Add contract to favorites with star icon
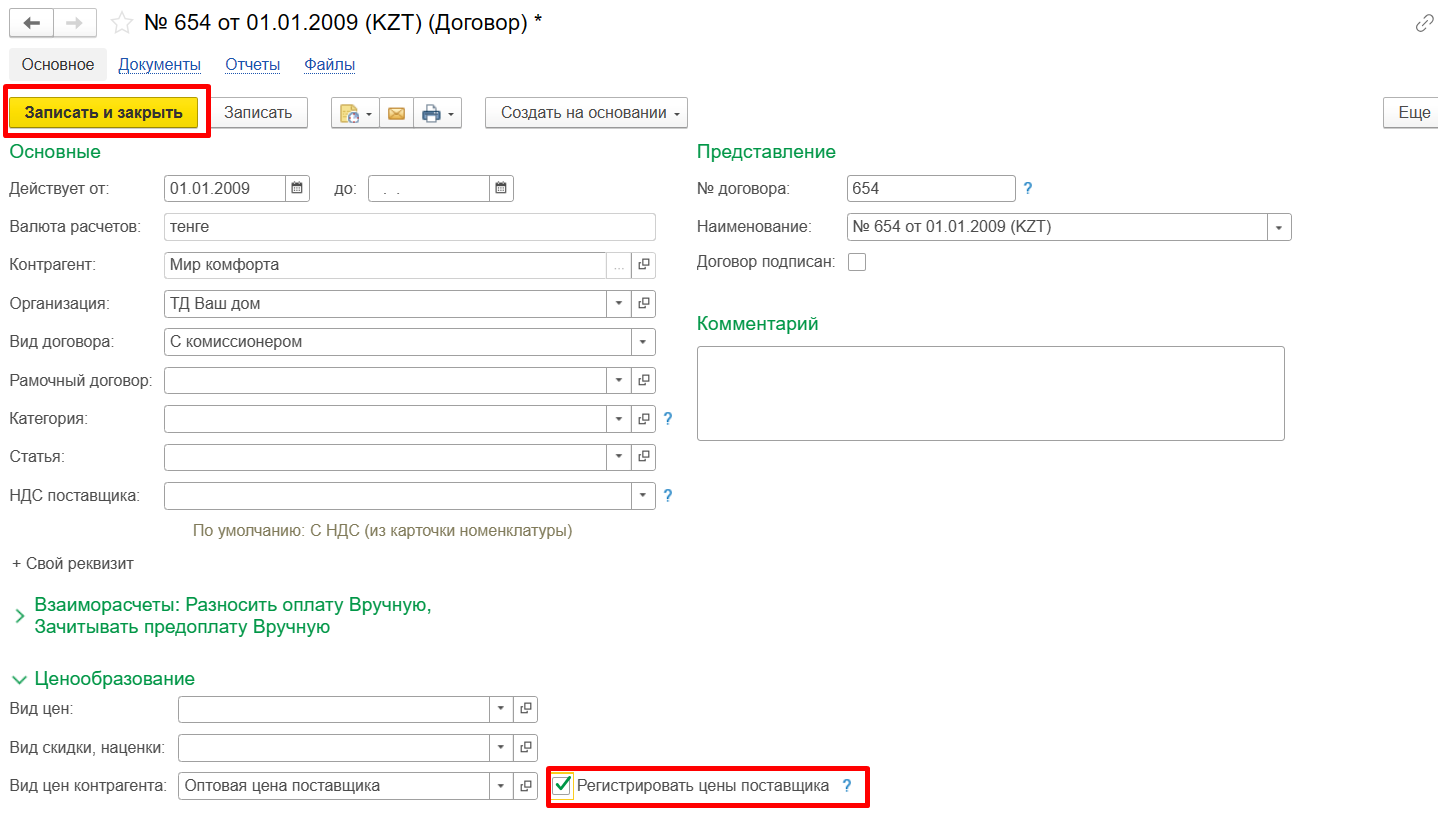The image size is (1438, 822). click(121, 23)
